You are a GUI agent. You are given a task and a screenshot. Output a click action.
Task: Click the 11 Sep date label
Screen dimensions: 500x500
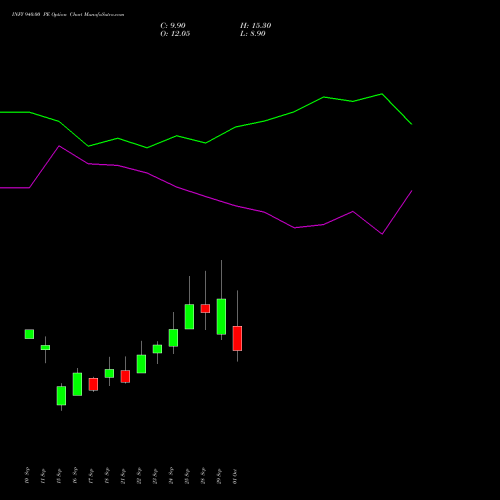[43, 475]
